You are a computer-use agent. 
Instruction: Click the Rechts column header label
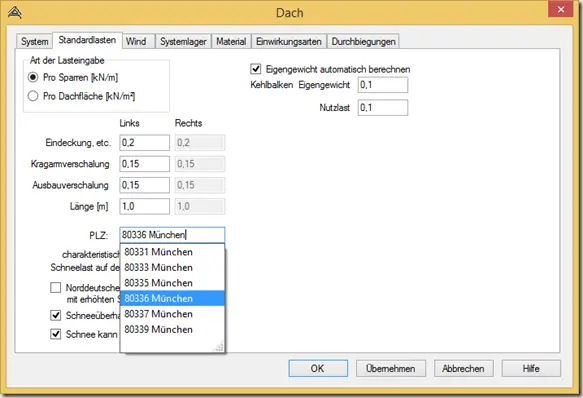point(189,123)
